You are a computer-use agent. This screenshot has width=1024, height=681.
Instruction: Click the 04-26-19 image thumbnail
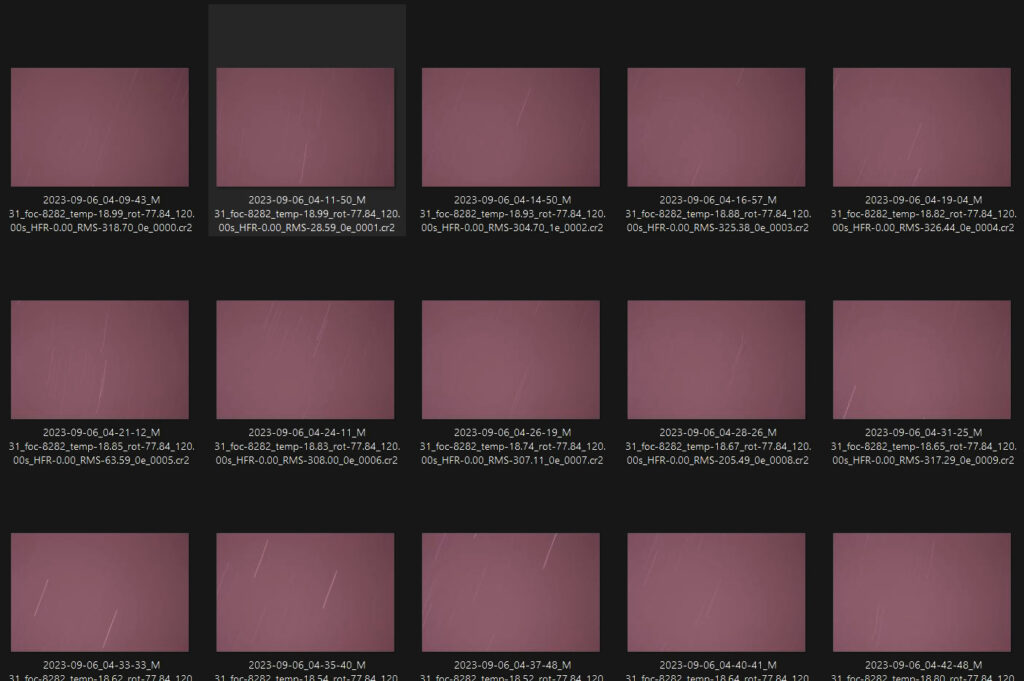[511, 359]
